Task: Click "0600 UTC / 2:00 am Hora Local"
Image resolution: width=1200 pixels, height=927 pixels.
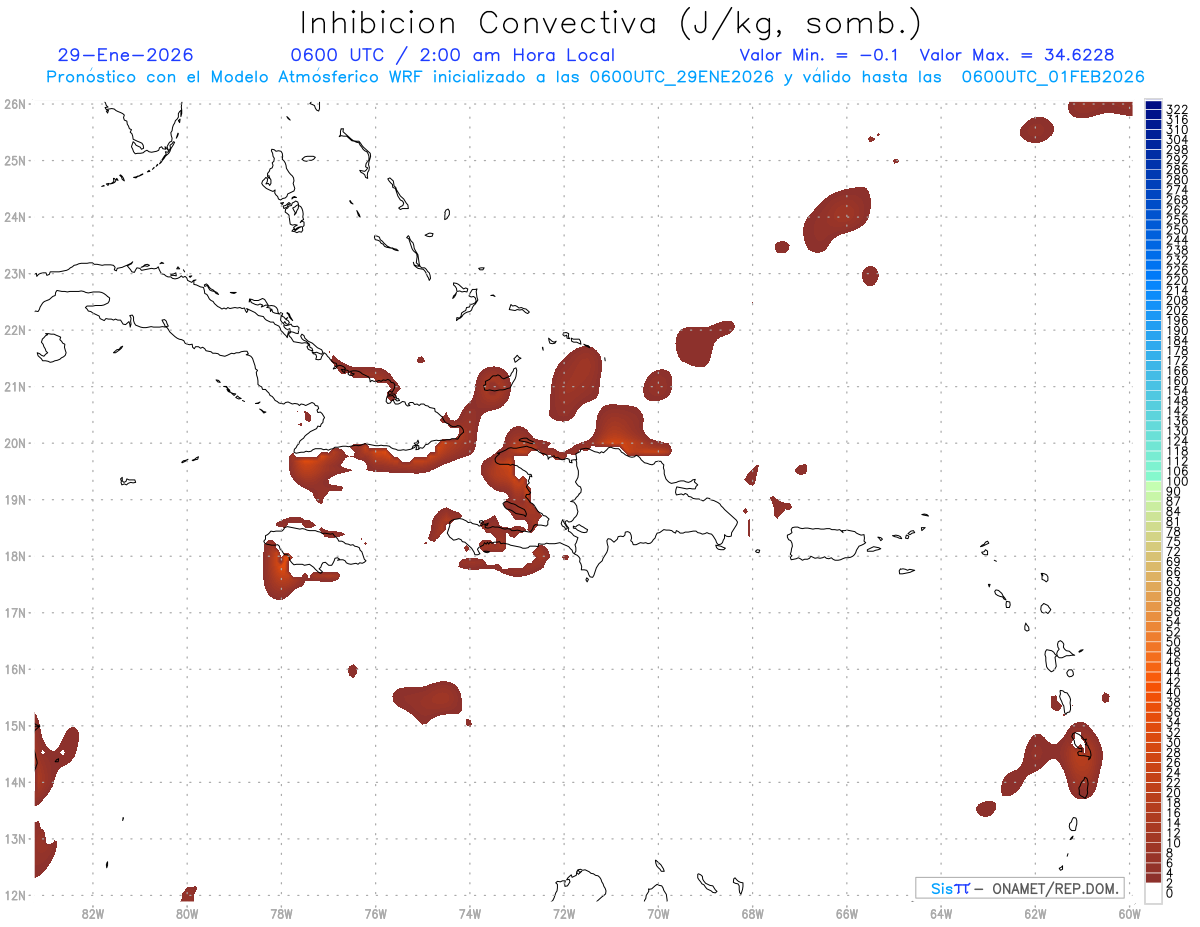Action: (x=452, y=55)
